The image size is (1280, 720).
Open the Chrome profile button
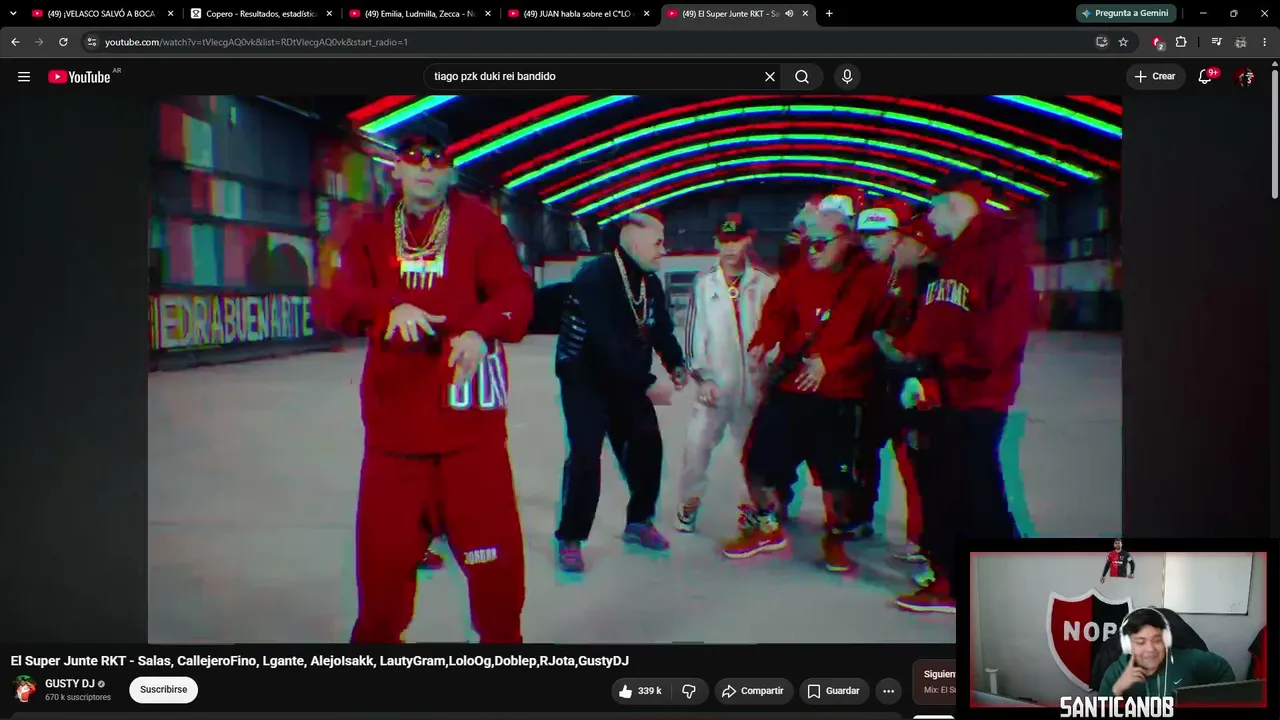(1241, 42)
